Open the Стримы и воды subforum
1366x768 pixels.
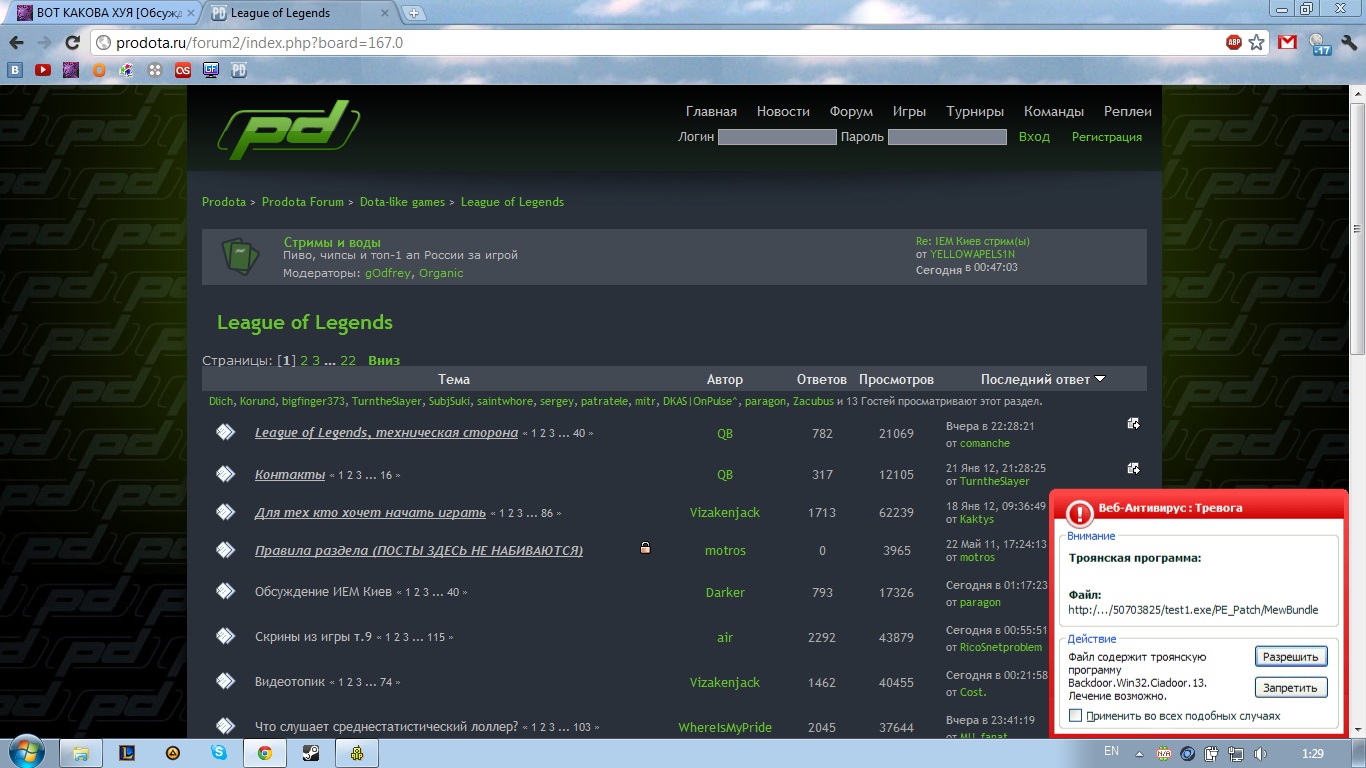point(332,242)
